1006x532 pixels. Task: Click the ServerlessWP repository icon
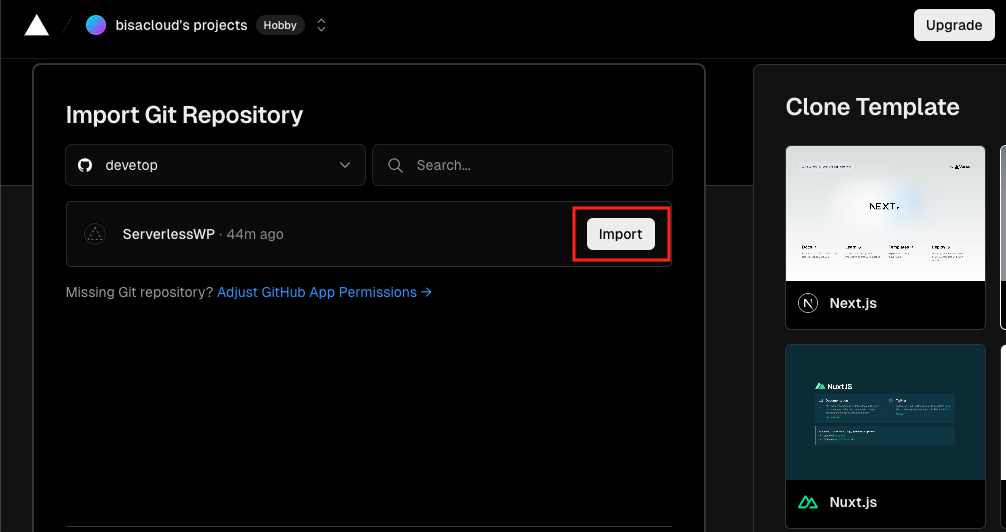[x=95, y=234]
